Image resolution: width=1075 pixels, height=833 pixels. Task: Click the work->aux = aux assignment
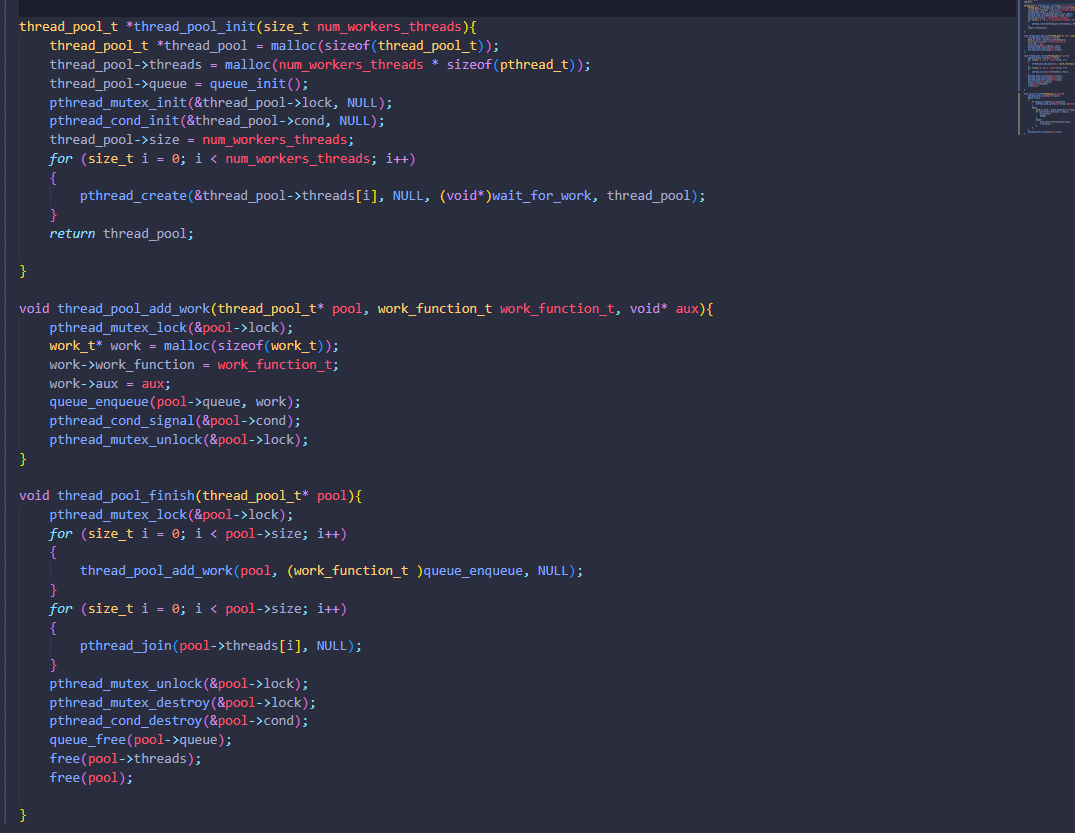point(110,384)
